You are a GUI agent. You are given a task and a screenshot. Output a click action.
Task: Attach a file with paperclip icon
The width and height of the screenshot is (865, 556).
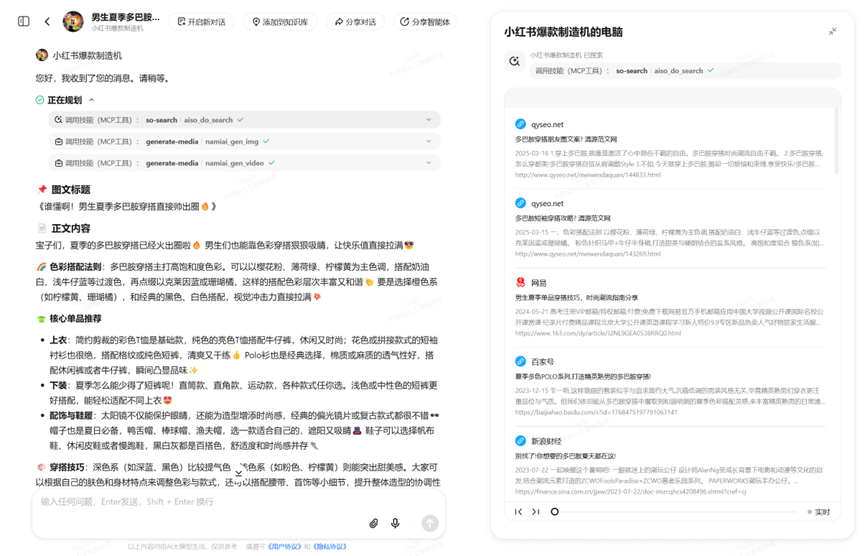tap(373, 523)
